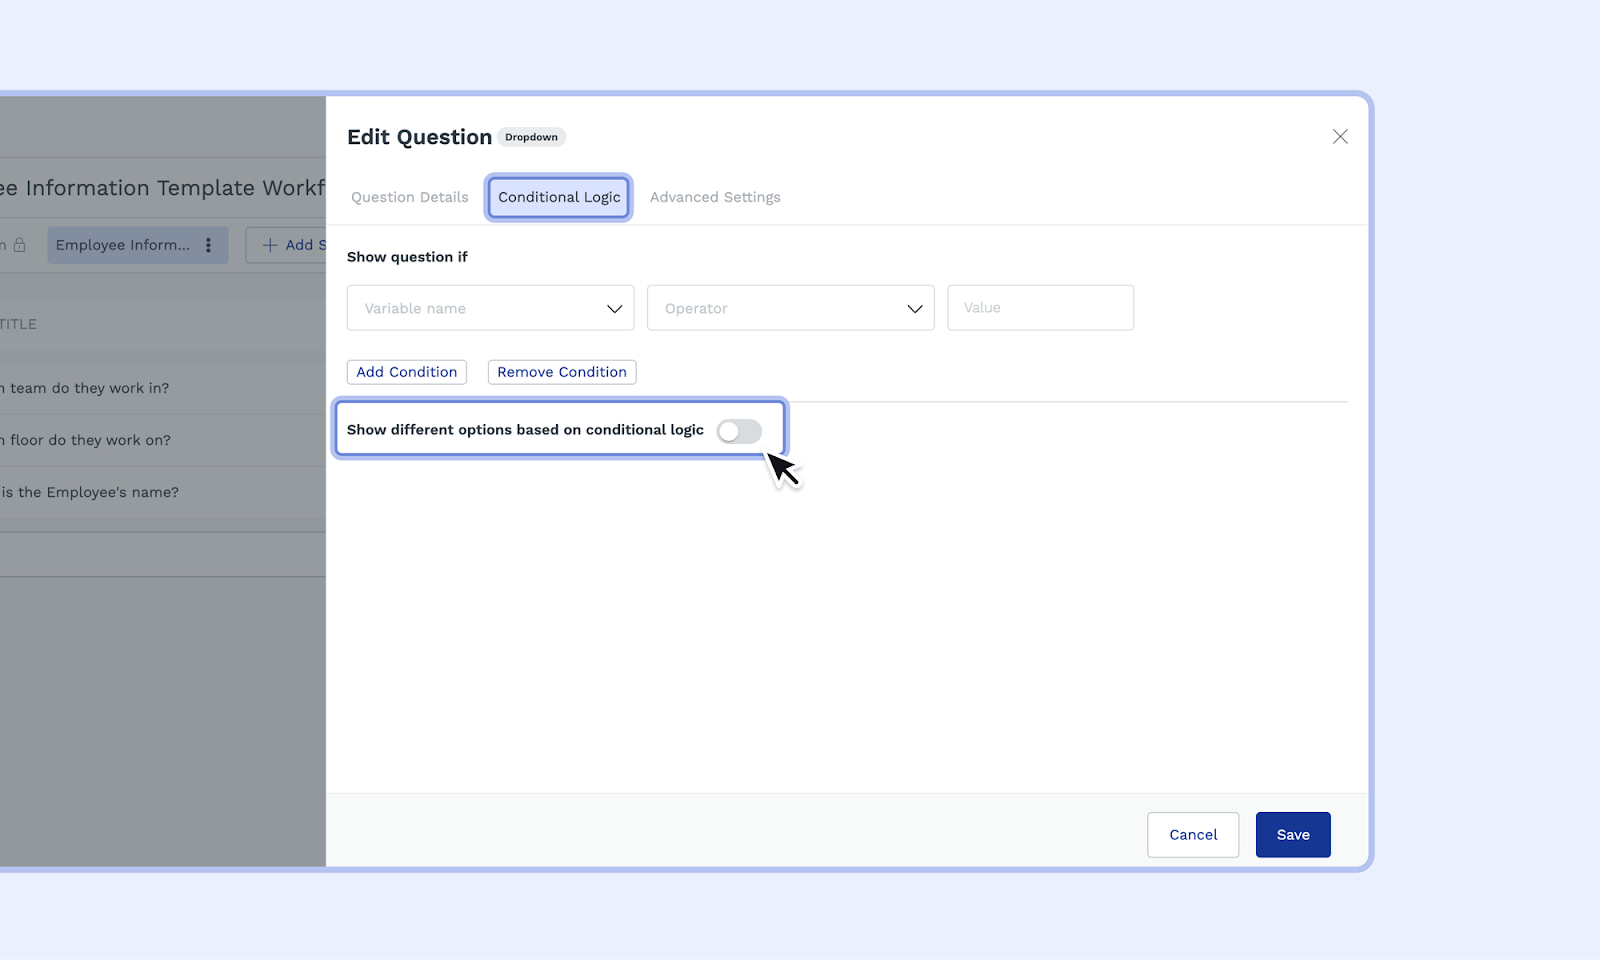Close the Edit Question dialog
Screen dimensions: 1600x960
coord(1340,137)
